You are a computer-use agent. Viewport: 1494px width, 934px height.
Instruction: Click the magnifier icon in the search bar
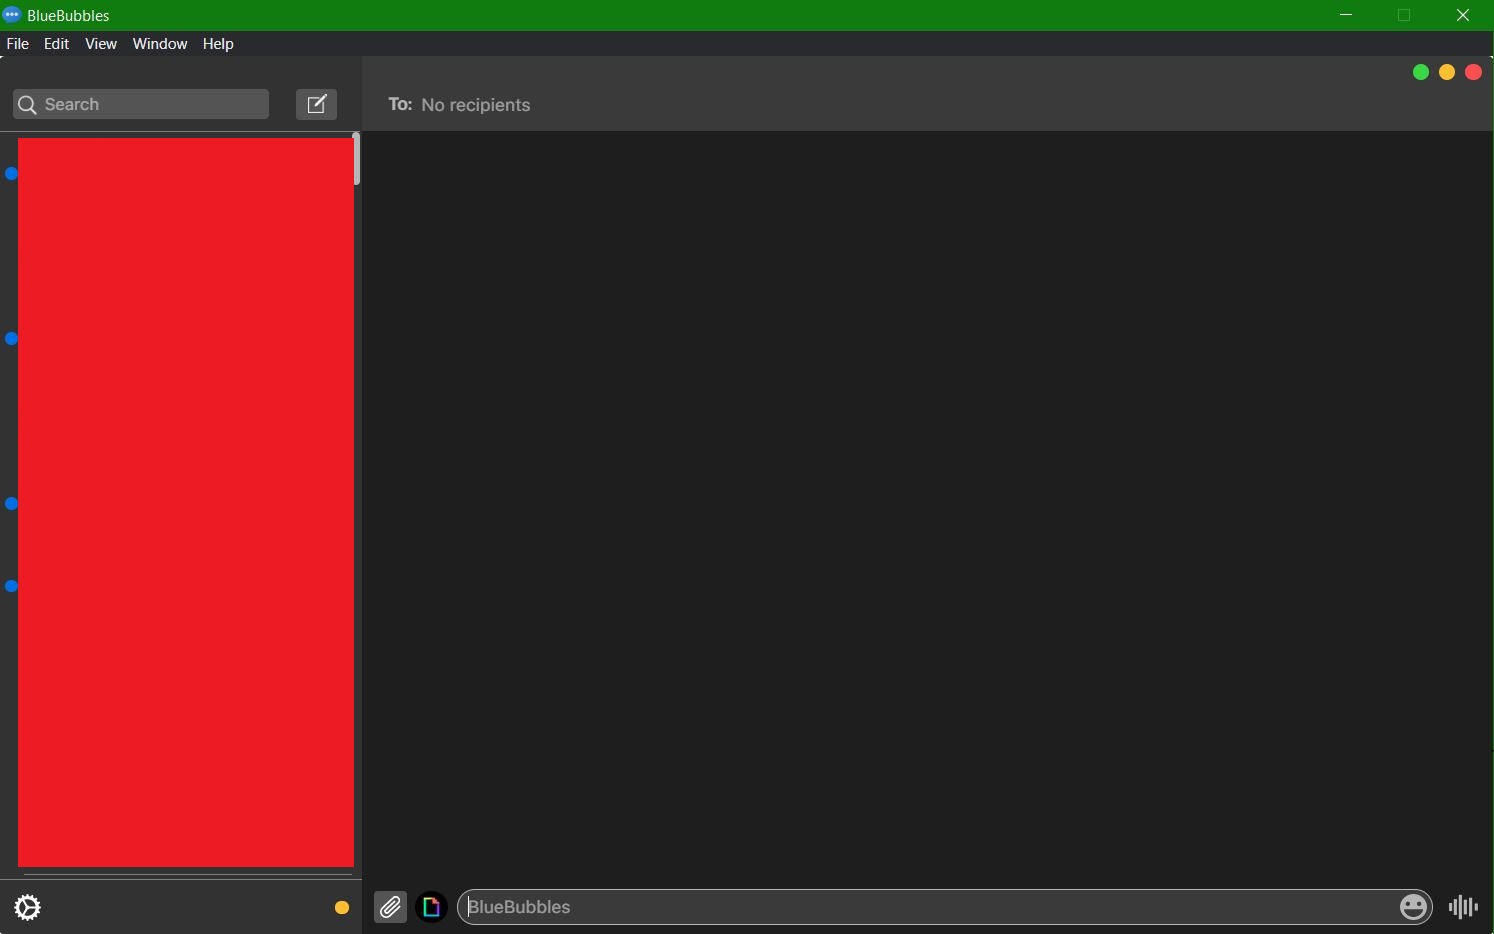point(27,104)
